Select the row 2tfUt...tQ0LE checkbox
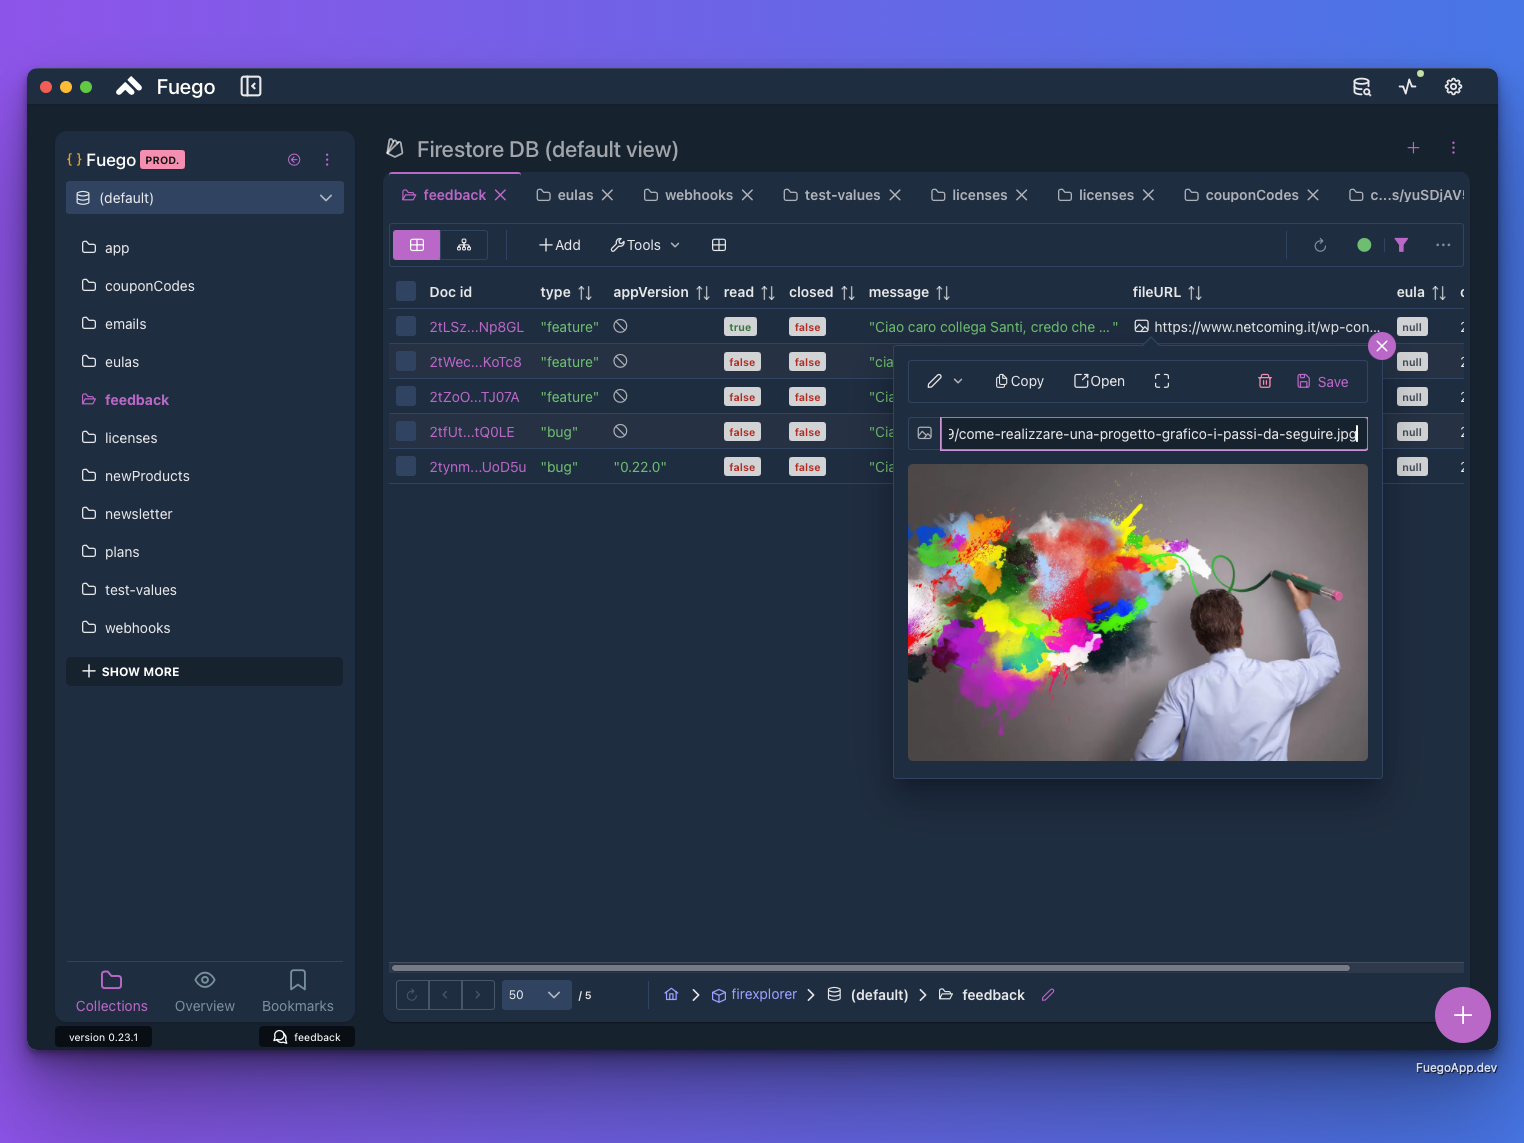This screenshot has height=1143, width=1524. pos(406,431)
